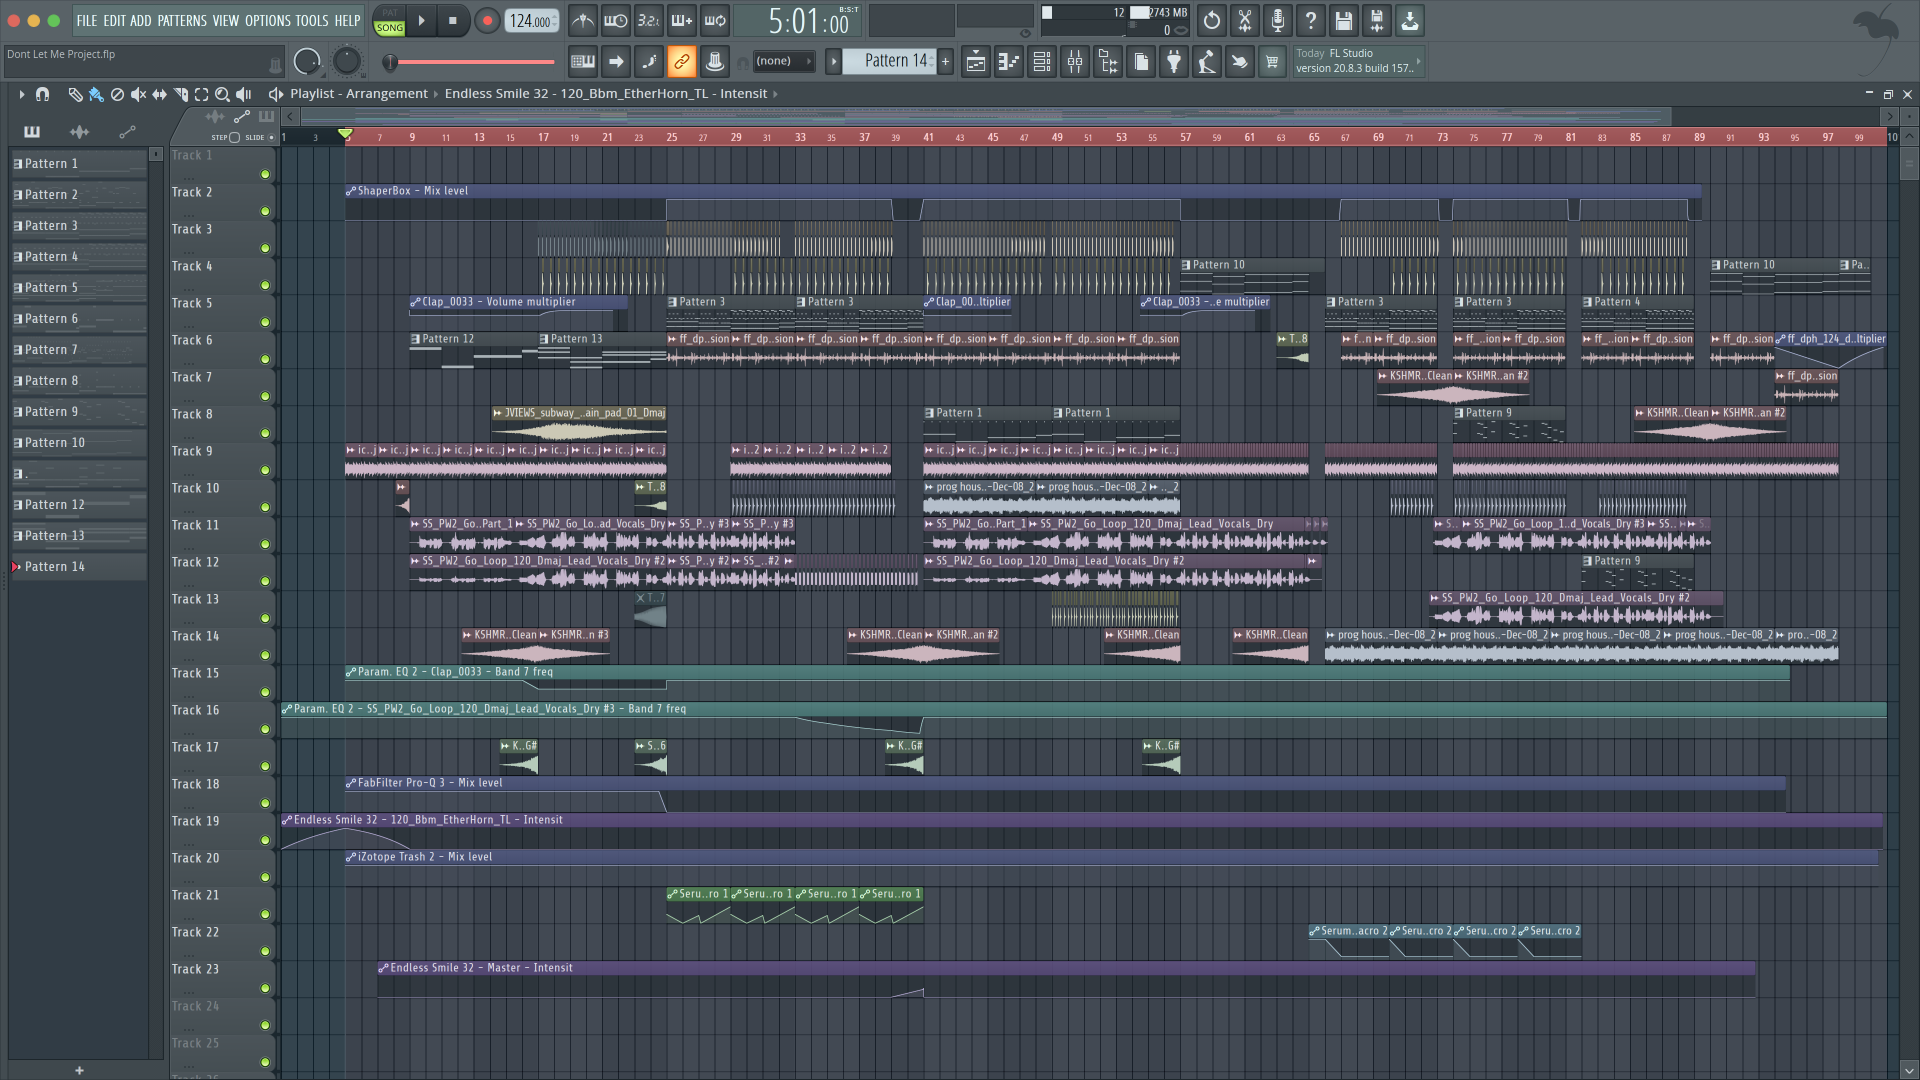Mute Track 16 via its green light
This screenshot has height=1080, width=1920.
[x=265, y=729]
